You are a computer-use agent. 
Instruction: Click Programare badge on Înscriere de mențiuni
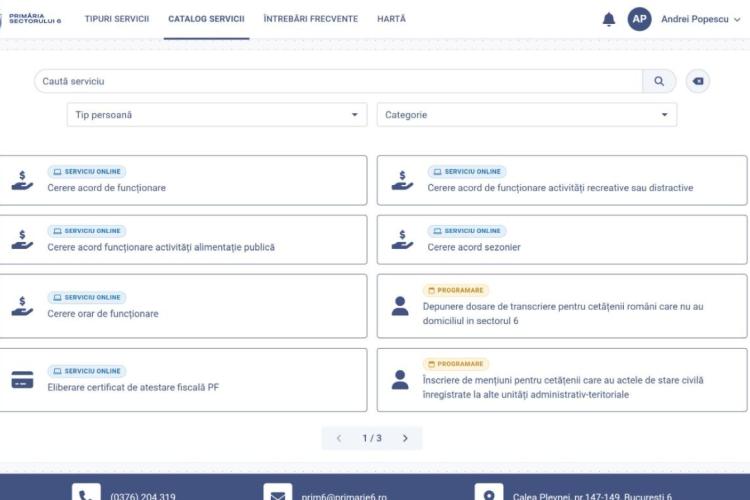[455, 364]
